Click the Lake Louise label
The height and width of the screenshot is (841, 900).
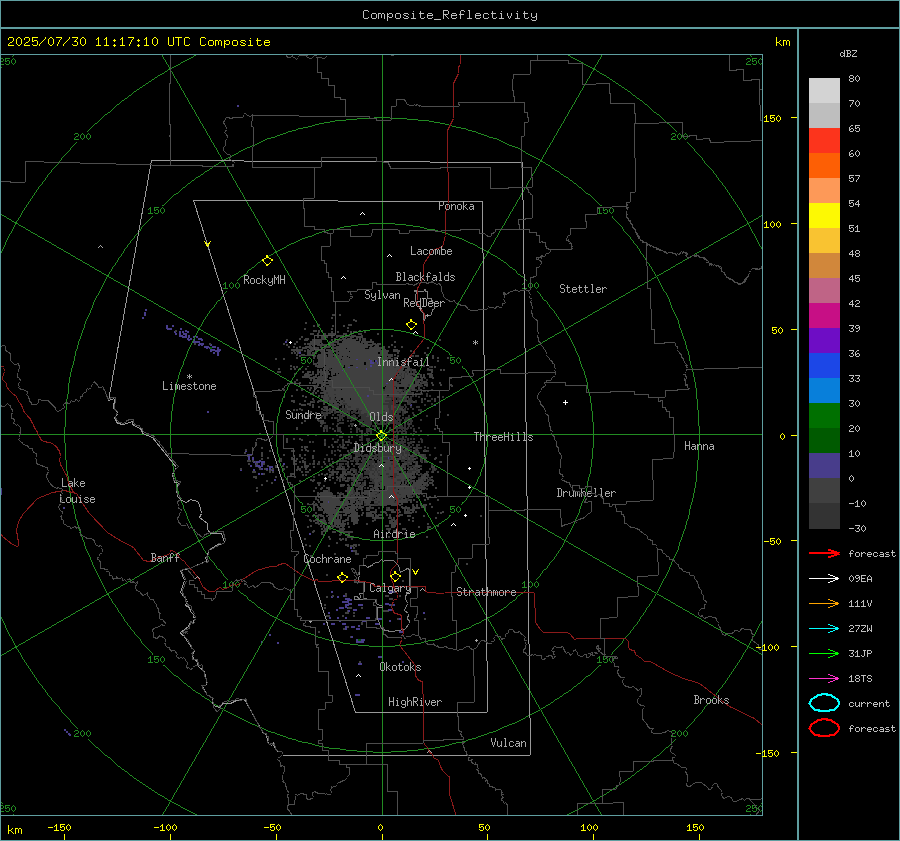77,491
